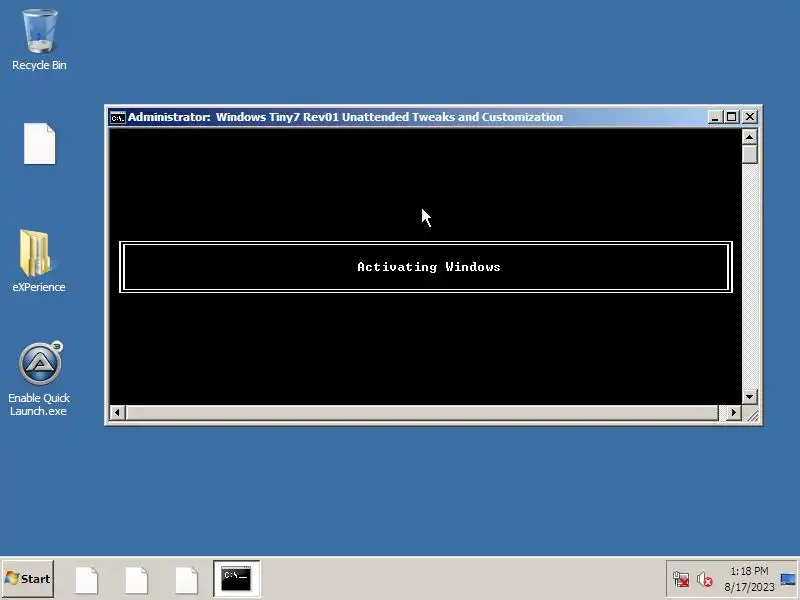Open the first blank taskbar item
Viewport: 800px width, 600px height.
coord(87,580)
